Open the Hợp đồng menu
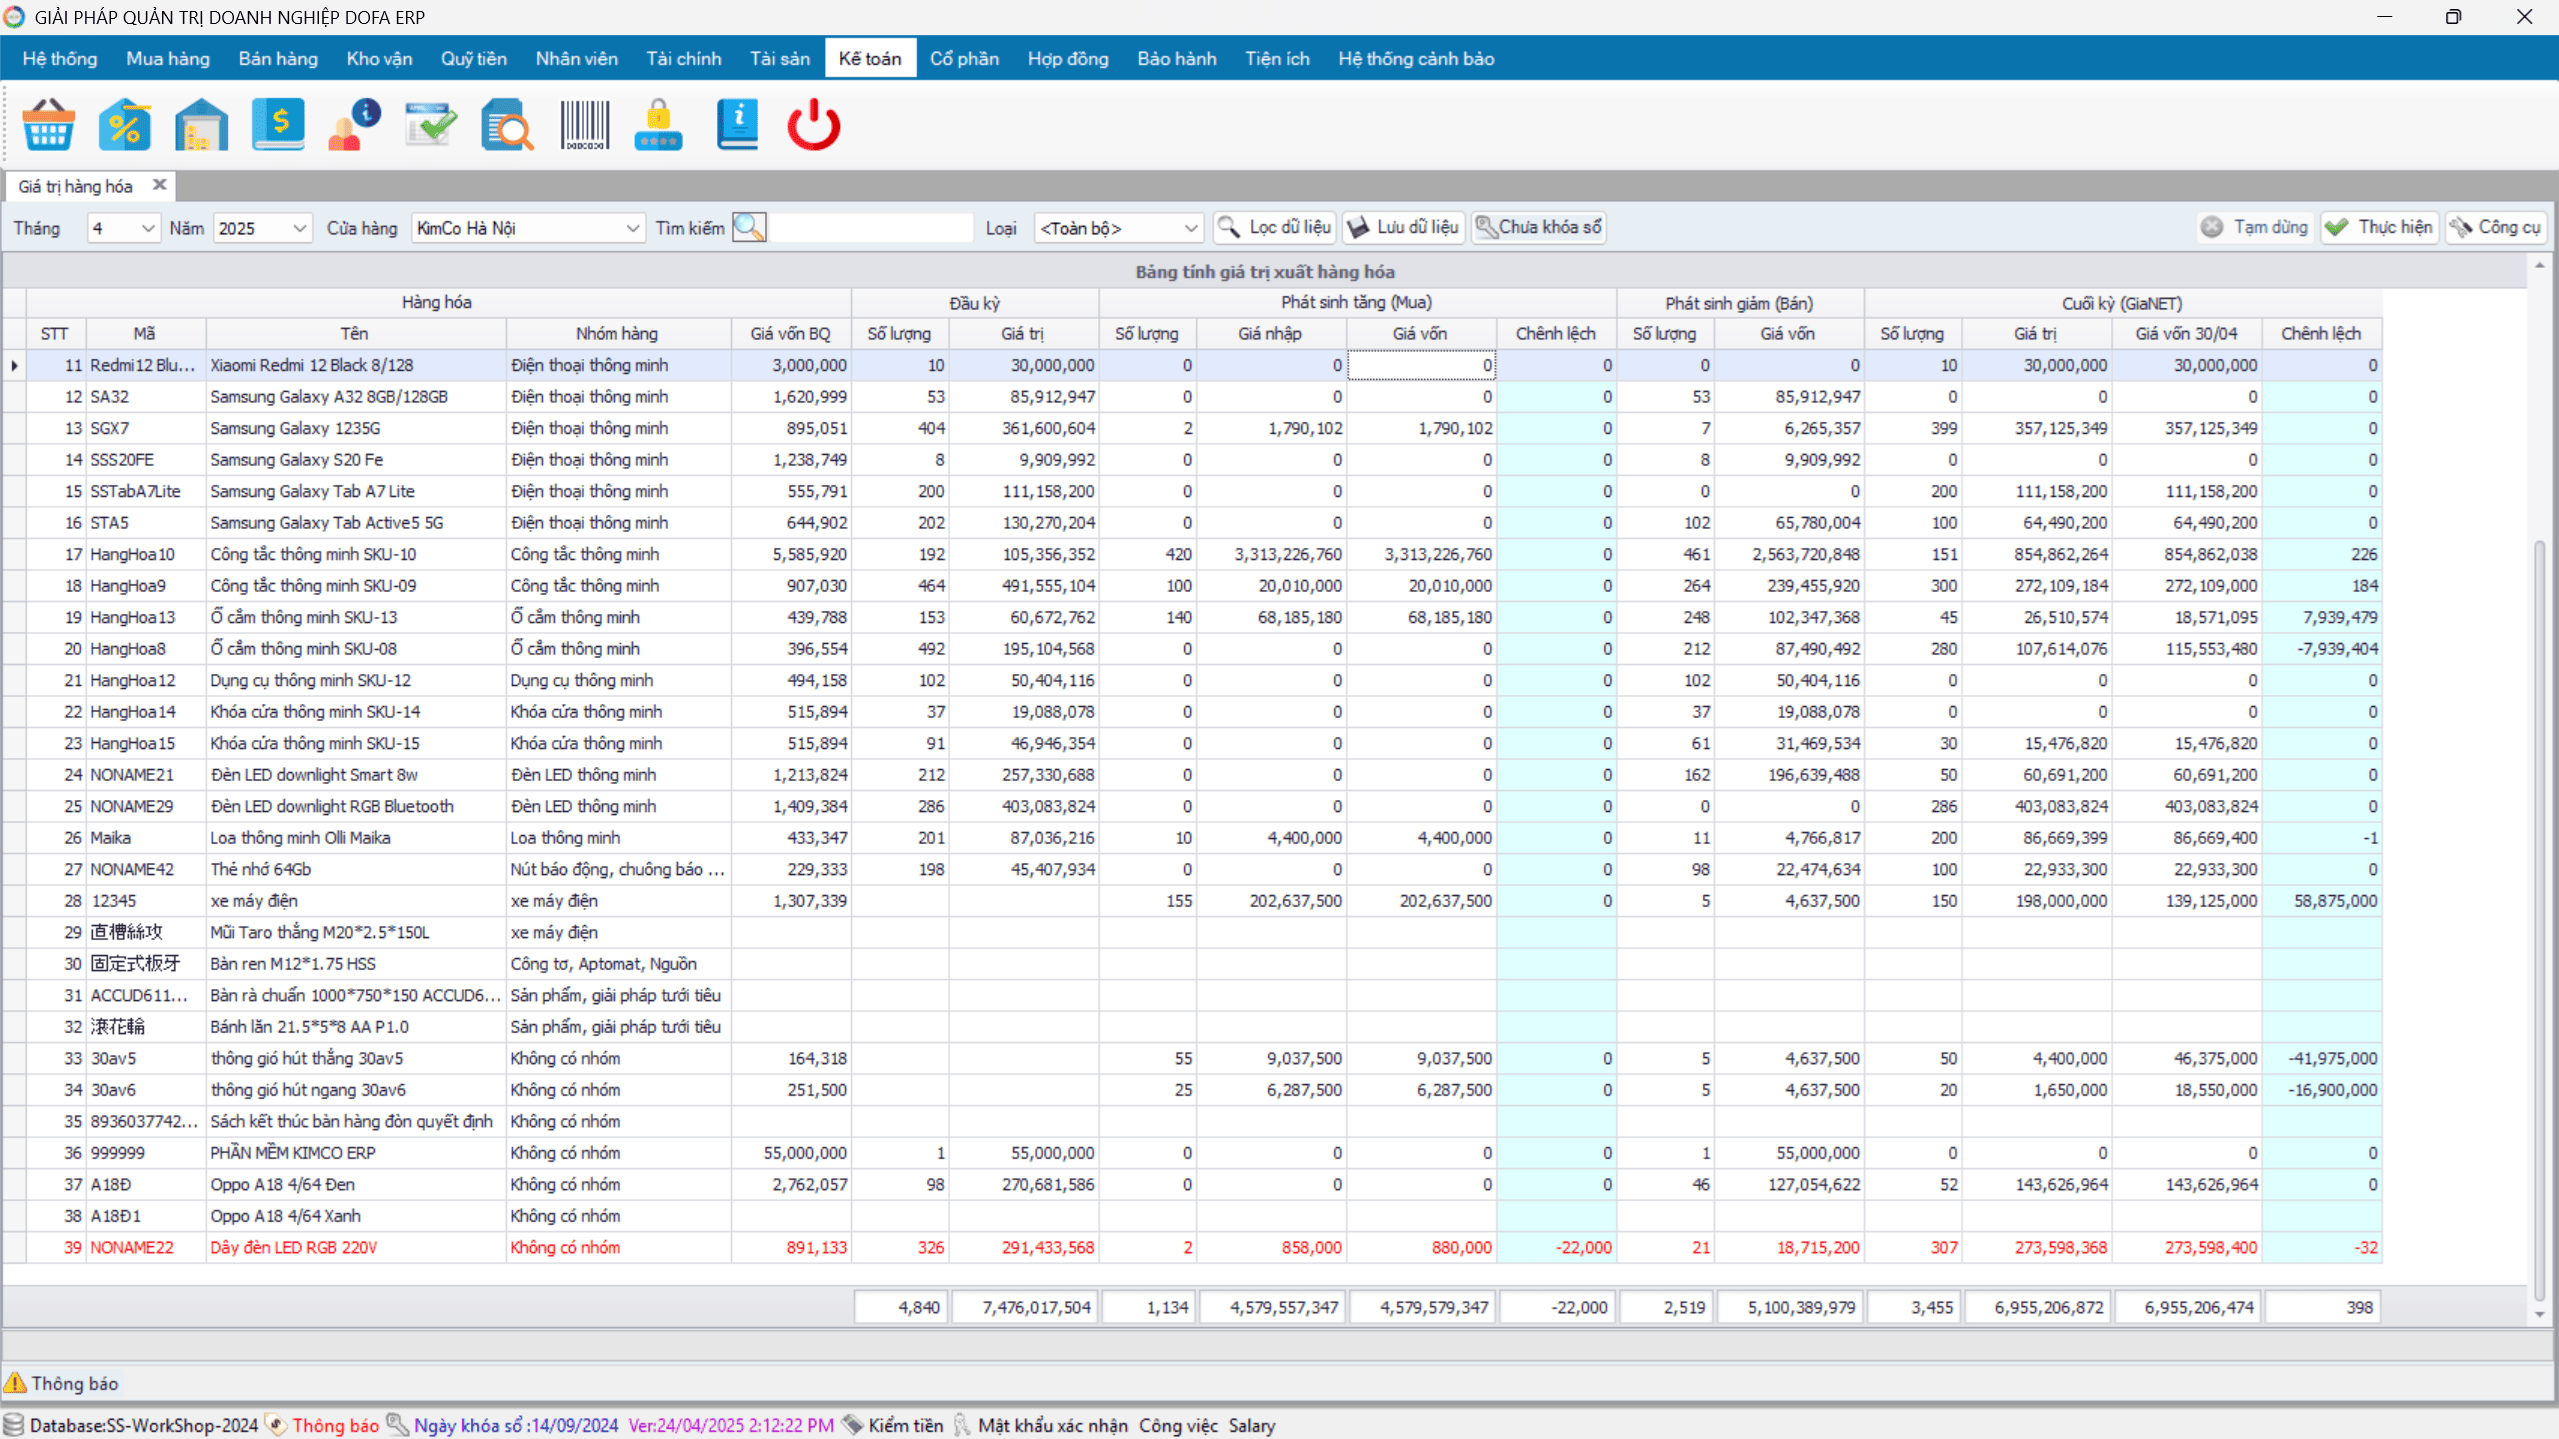 click(1068, 58)
